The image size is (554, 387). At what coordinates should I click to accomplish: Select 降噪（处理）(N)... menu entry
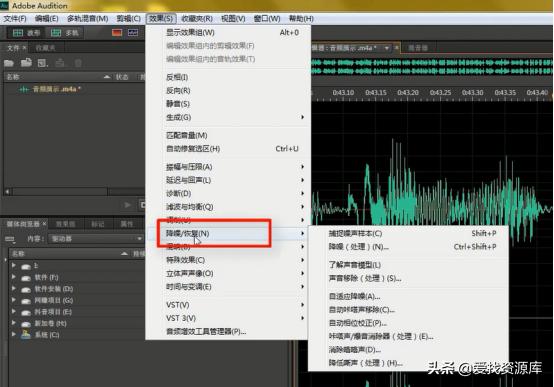359,247
